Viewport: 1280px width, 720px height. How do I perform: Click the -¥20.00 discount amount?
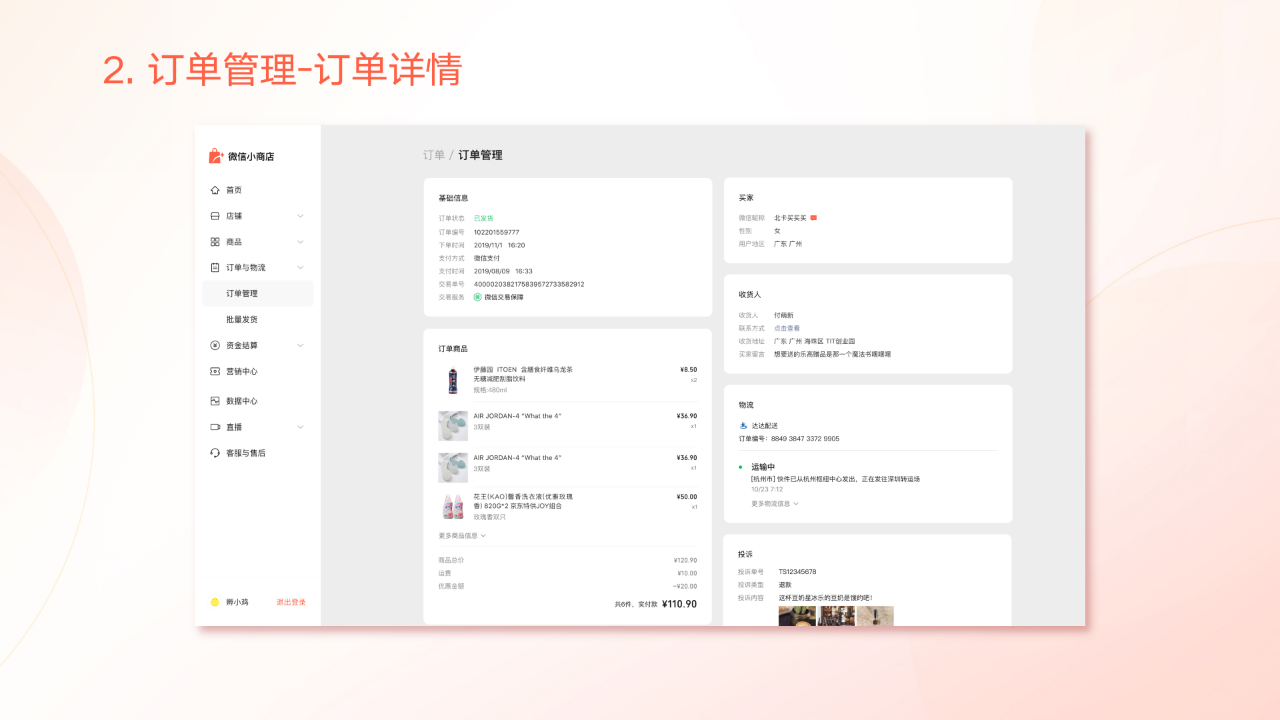[x=685, y=586]
